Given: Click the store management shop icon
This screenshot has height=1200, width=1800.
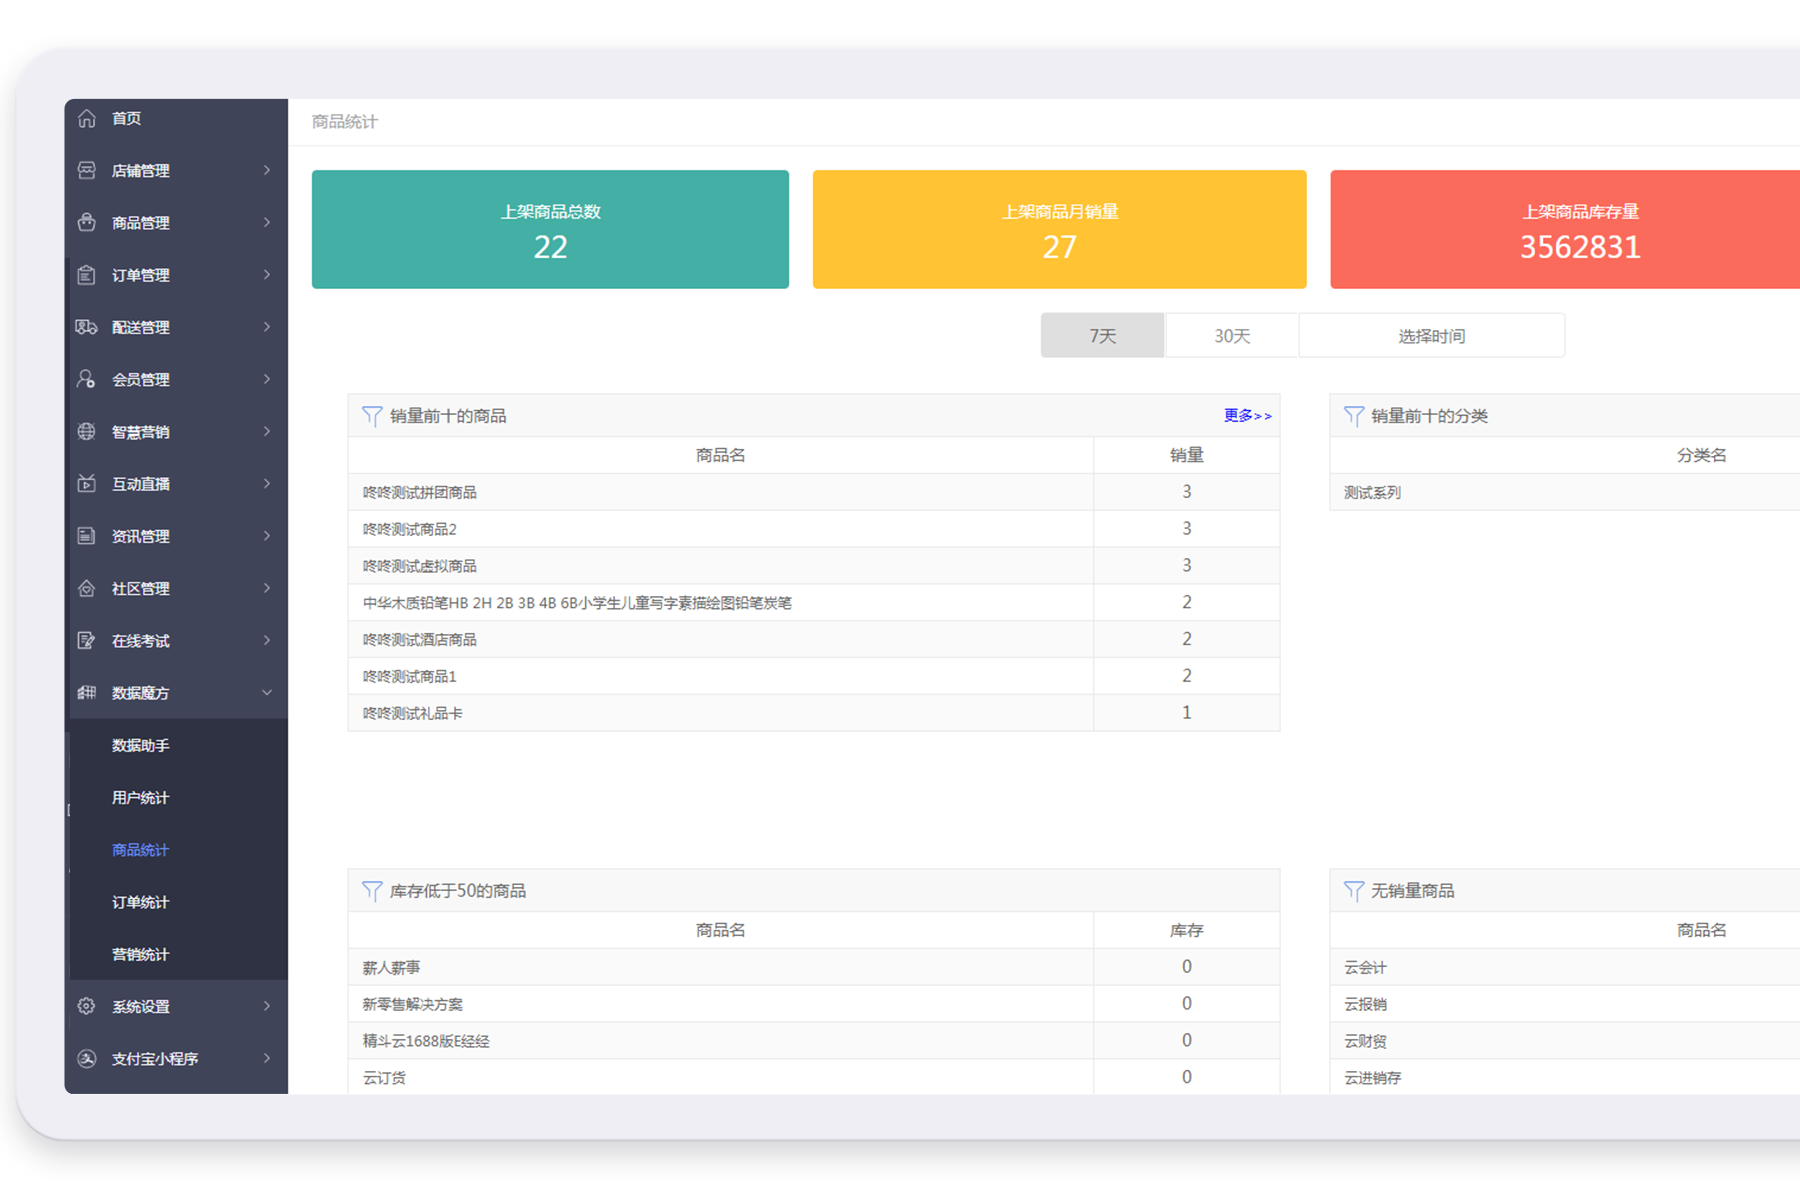Looking at the screenshot, I should click(87, 171).
